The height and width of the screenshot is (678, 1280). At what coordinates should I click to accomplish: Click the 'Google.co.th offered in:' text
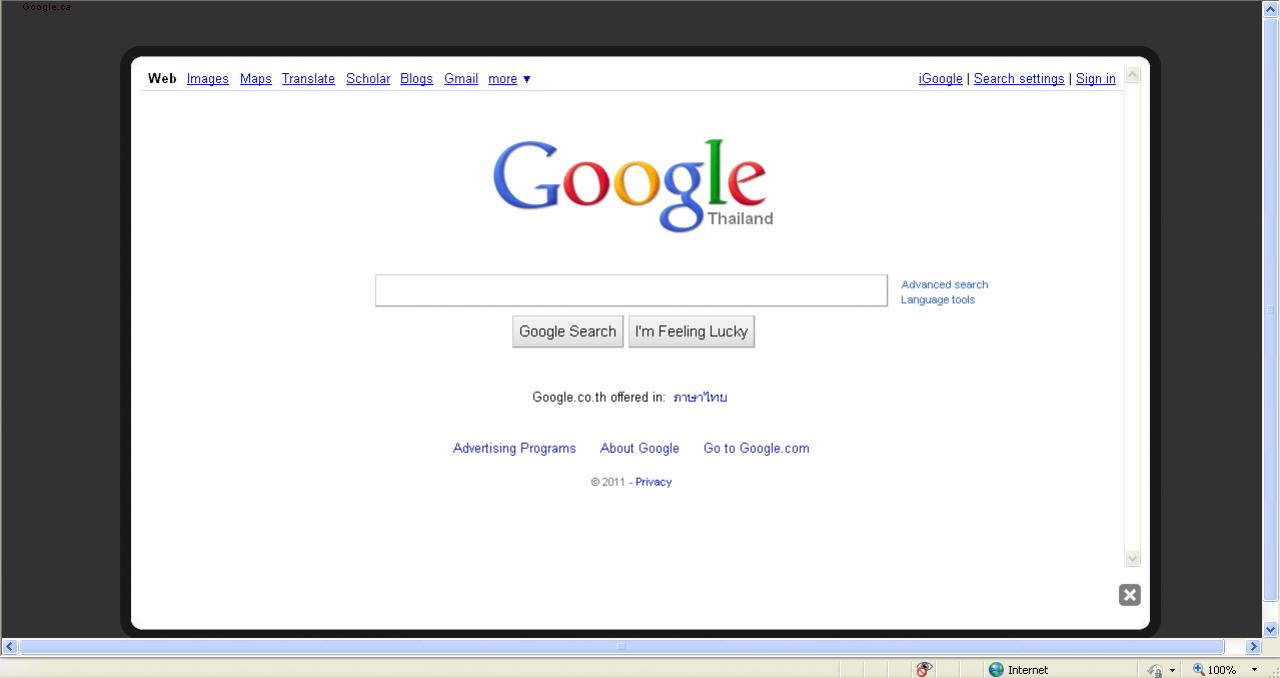598,397
